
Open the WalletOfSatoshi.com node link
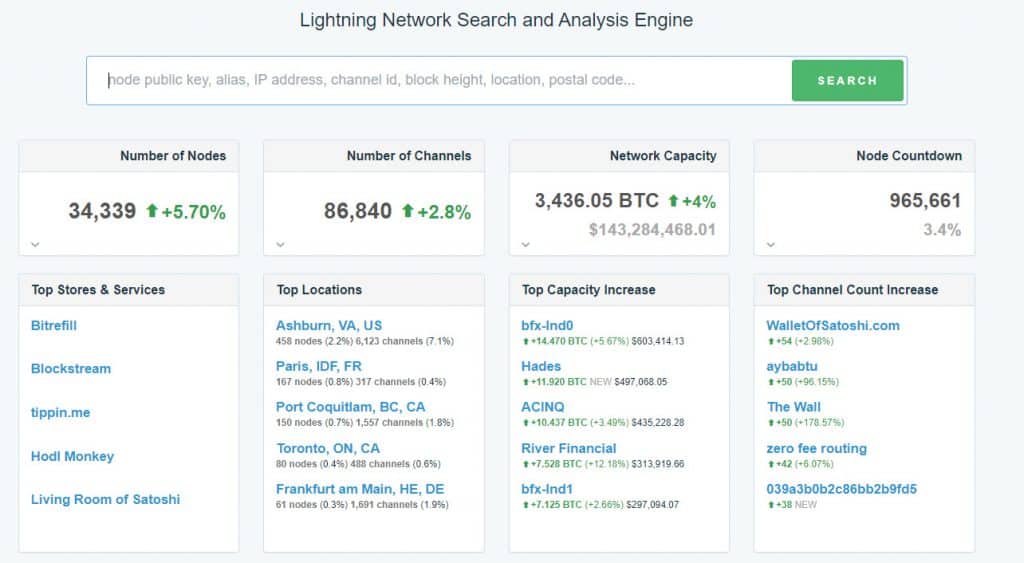pyautogui.click(x=833, y=326)
